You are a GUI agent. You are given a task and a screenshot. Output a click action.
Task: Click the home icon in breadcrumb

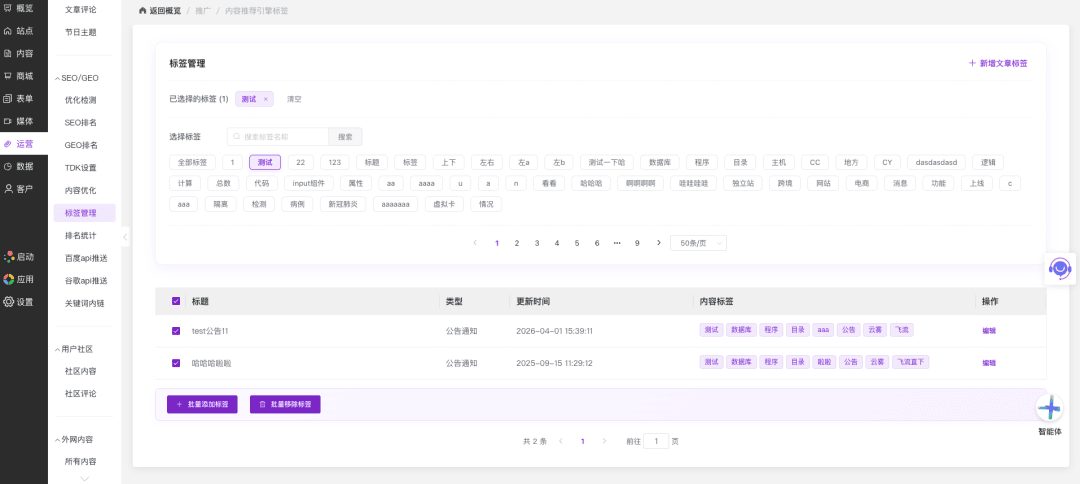tap(142, 11)
